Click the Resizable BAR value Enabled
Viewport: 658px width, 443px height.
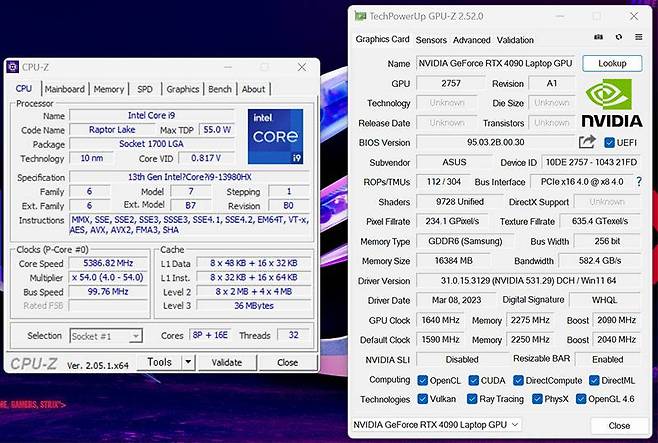click(x=607, y=360)
